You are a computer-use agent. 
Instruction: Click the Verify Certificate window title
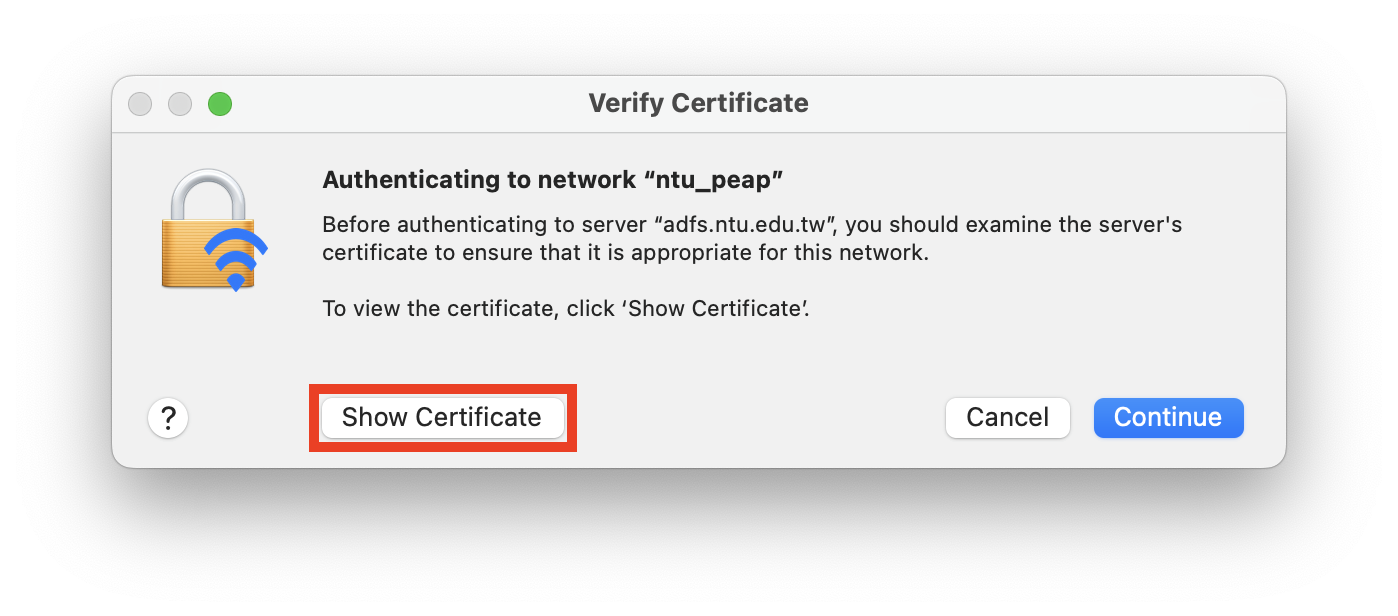point(698,103)
